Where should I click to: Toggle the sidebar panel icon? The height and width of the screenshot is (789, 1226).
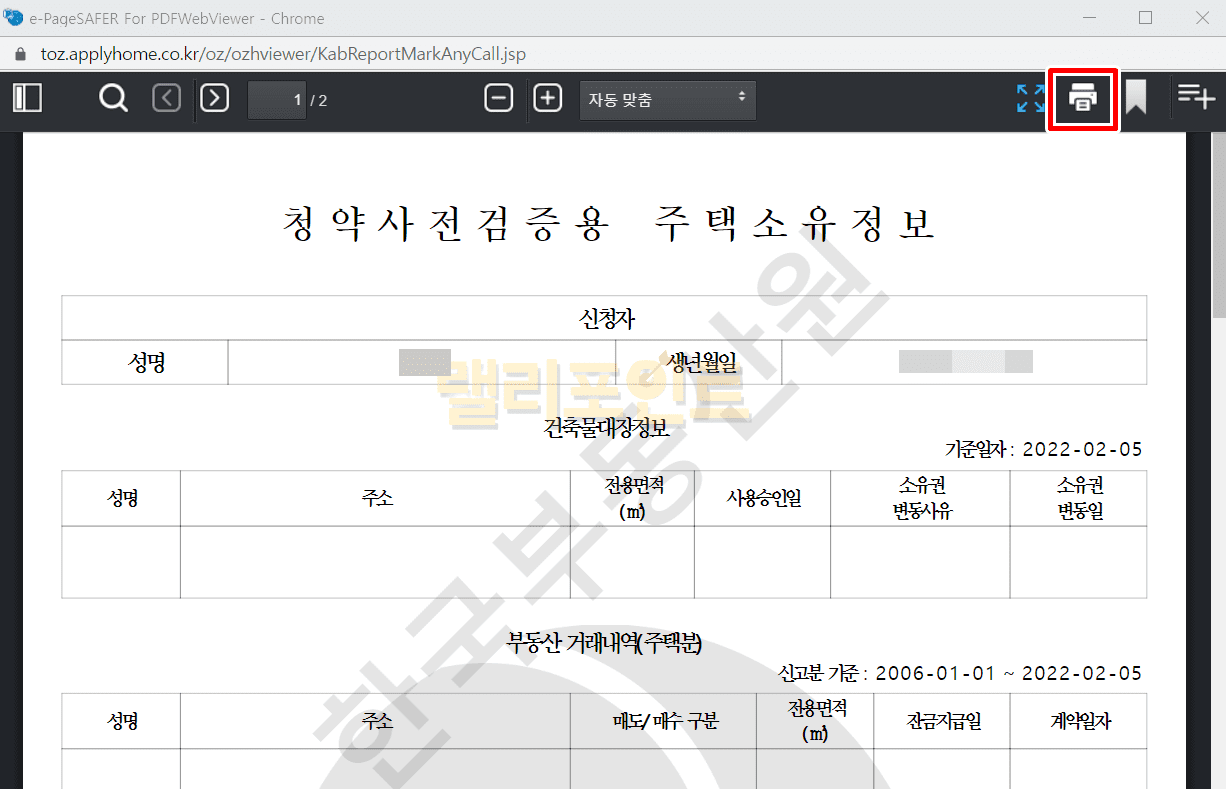coord(27,98)
